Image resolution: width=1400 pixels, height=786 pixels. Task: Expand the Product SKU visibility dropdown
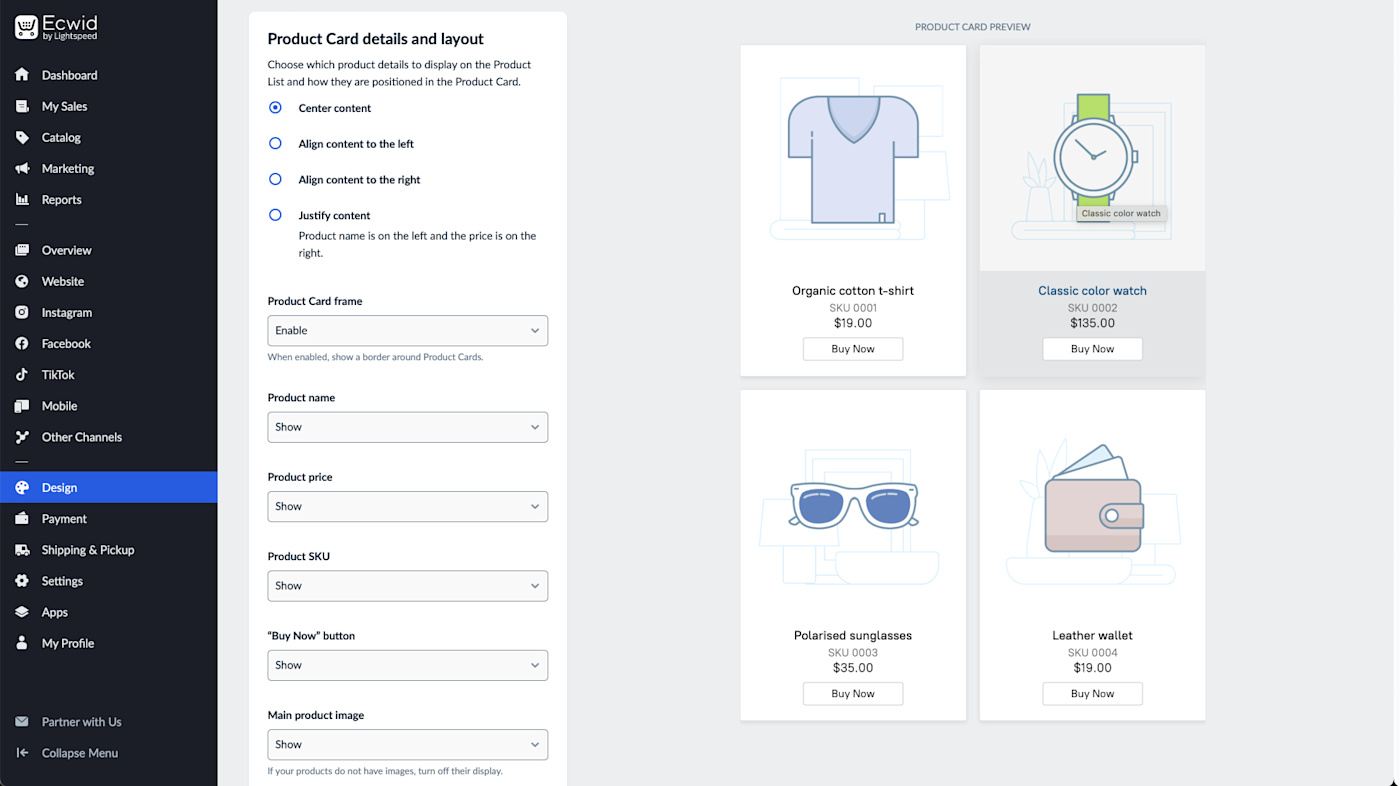coord(407,585)
